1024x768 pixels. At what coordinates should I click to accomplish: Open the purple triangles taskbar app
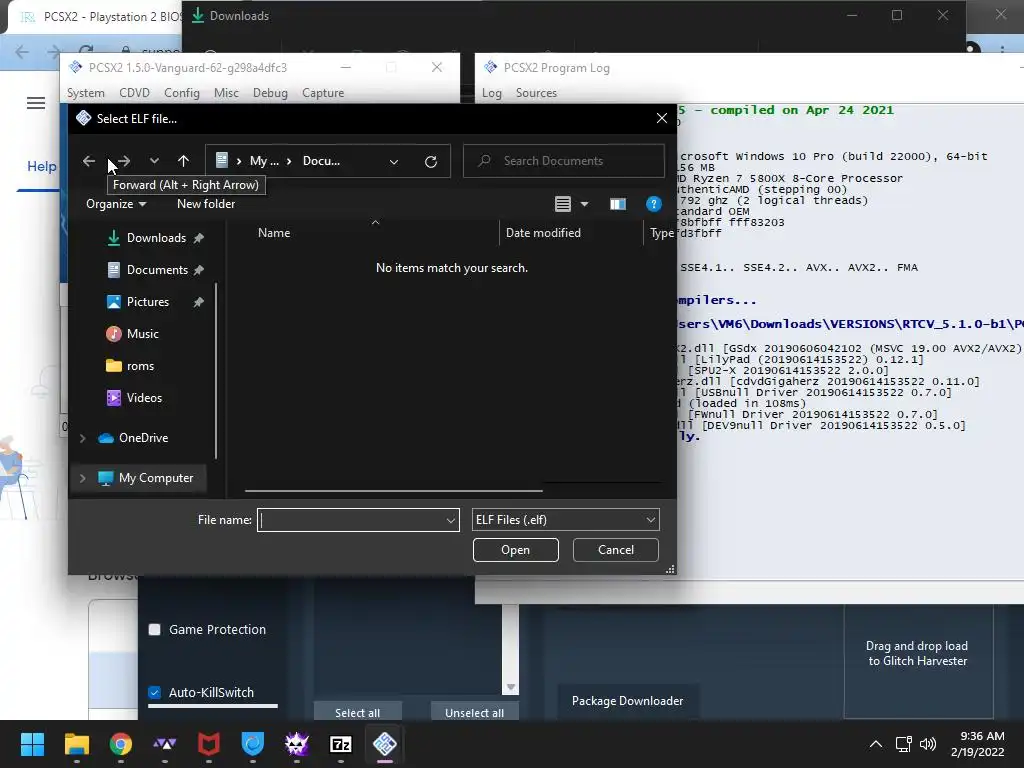[165, 744]
